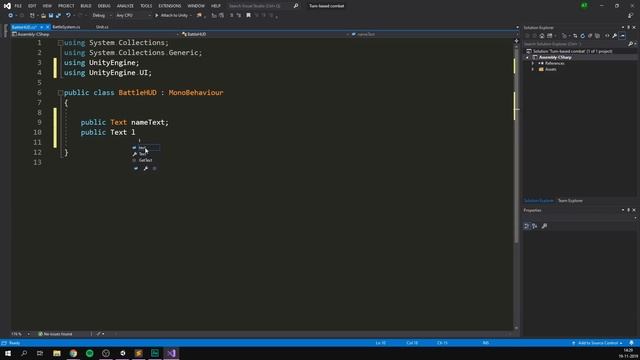Screen dimensions: 640x360
Task: Click the bookmark toolbar icon
Action: coord(248,16)
